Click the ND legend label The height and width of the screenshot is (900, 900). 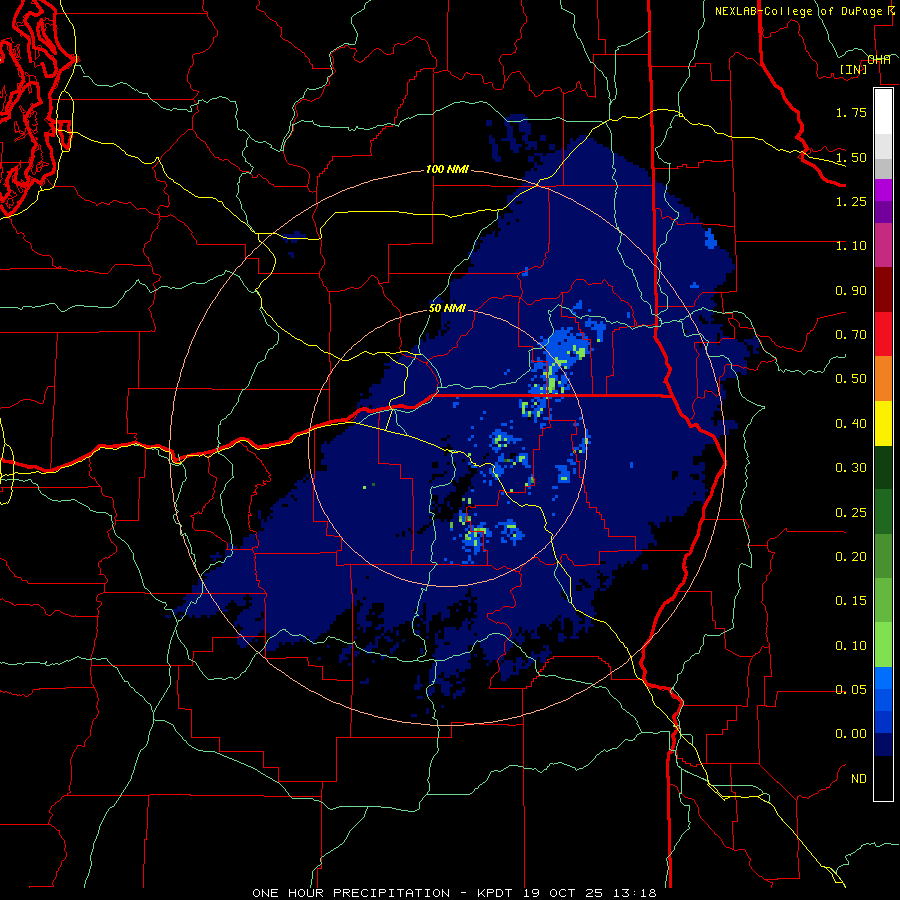click(x=859, y=779)
